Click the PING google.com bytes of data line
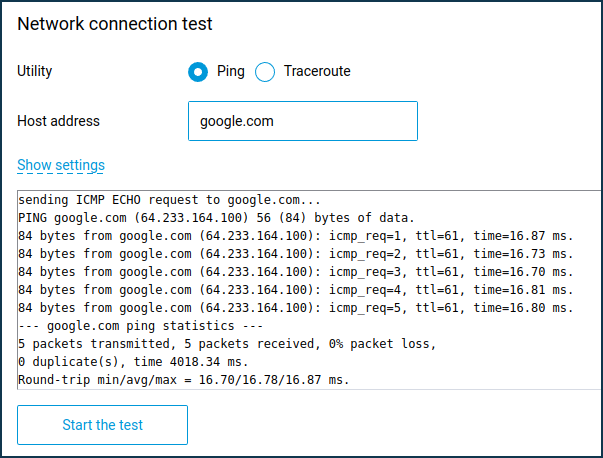Screen dimensions: 603x458 pyautogui.click(x=215, y=217)
